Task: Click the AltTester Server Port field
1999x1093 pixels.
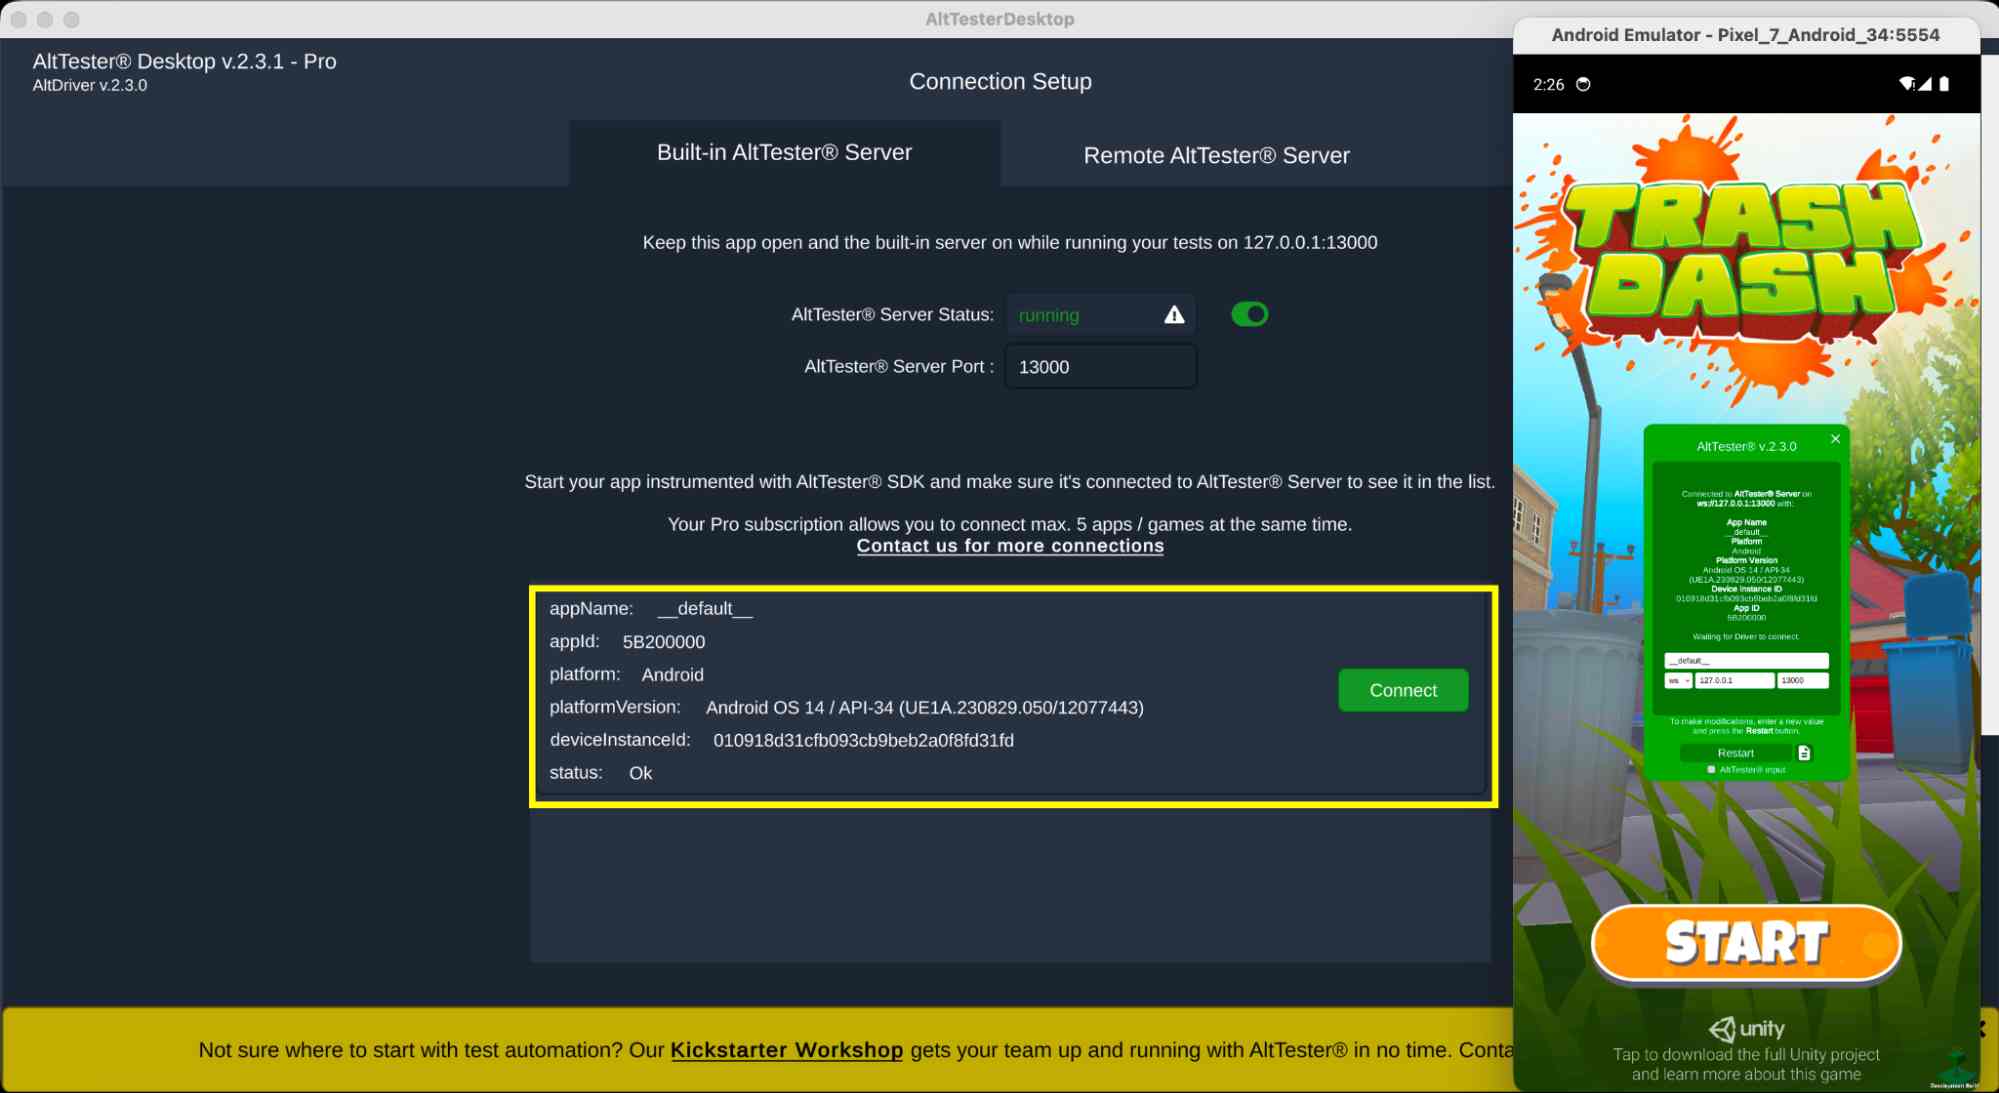Action: click(x=1100, y=367)
